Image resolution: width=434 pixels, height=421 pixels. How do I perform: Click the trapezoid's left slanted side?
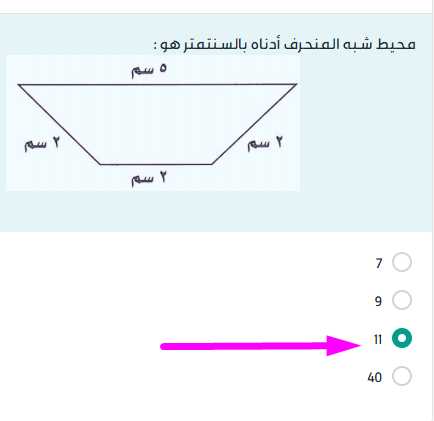(x=59, y=124)
